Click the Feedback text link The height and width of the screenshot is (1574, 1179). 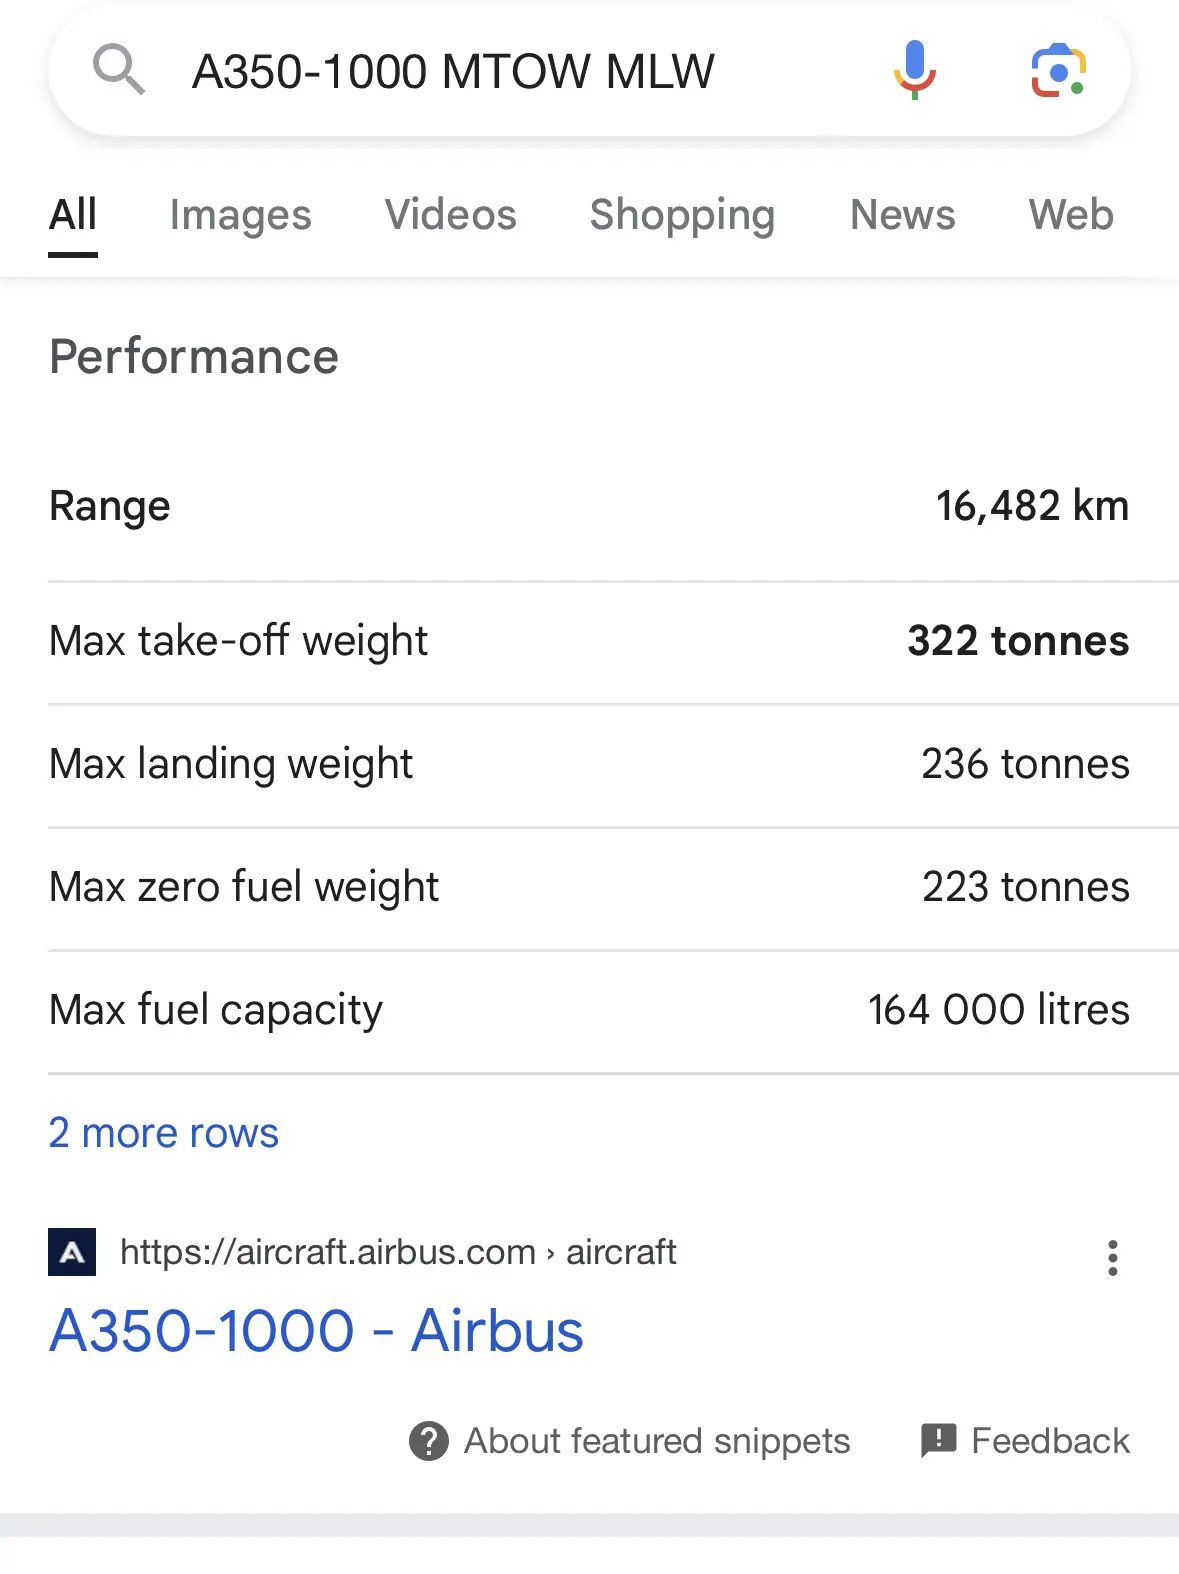(x=1050, y=1441)
